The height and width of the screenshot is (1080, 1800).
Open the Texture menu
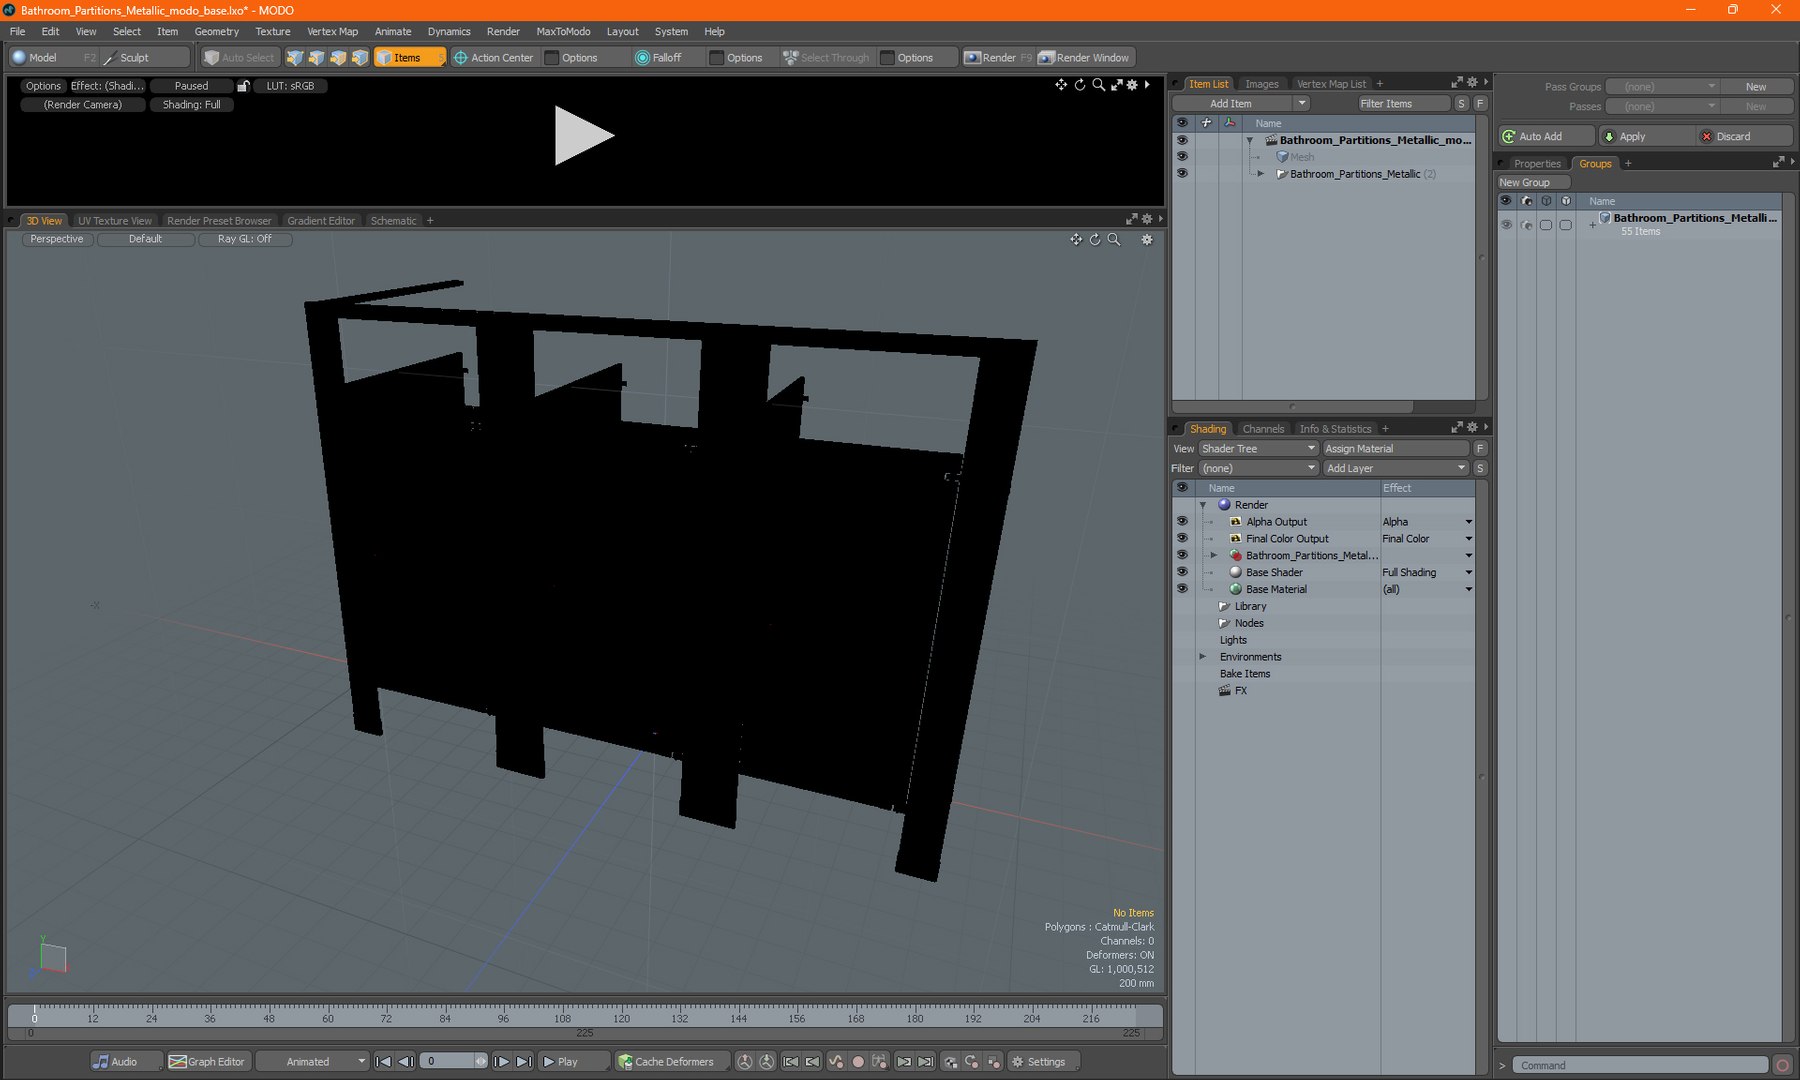pos(272,31)
